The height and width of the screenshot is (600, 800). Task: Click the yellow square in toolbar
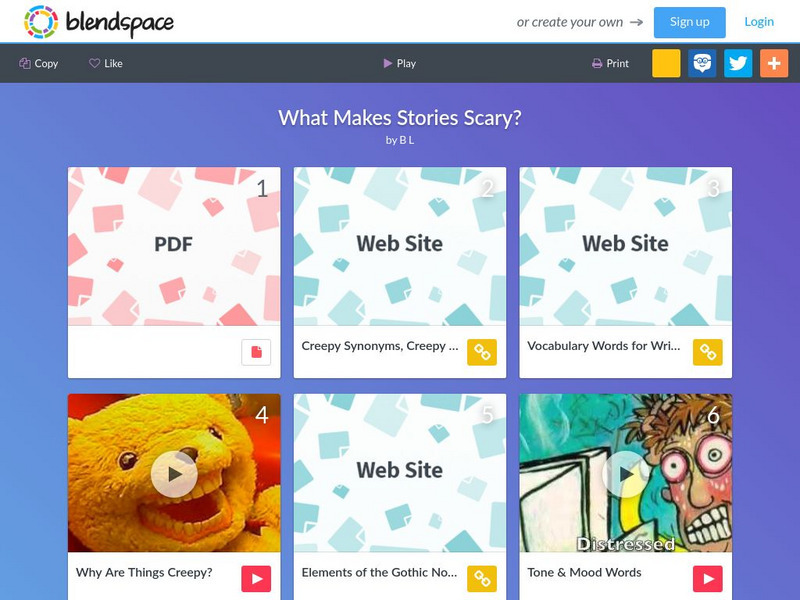tap(666, 63)
